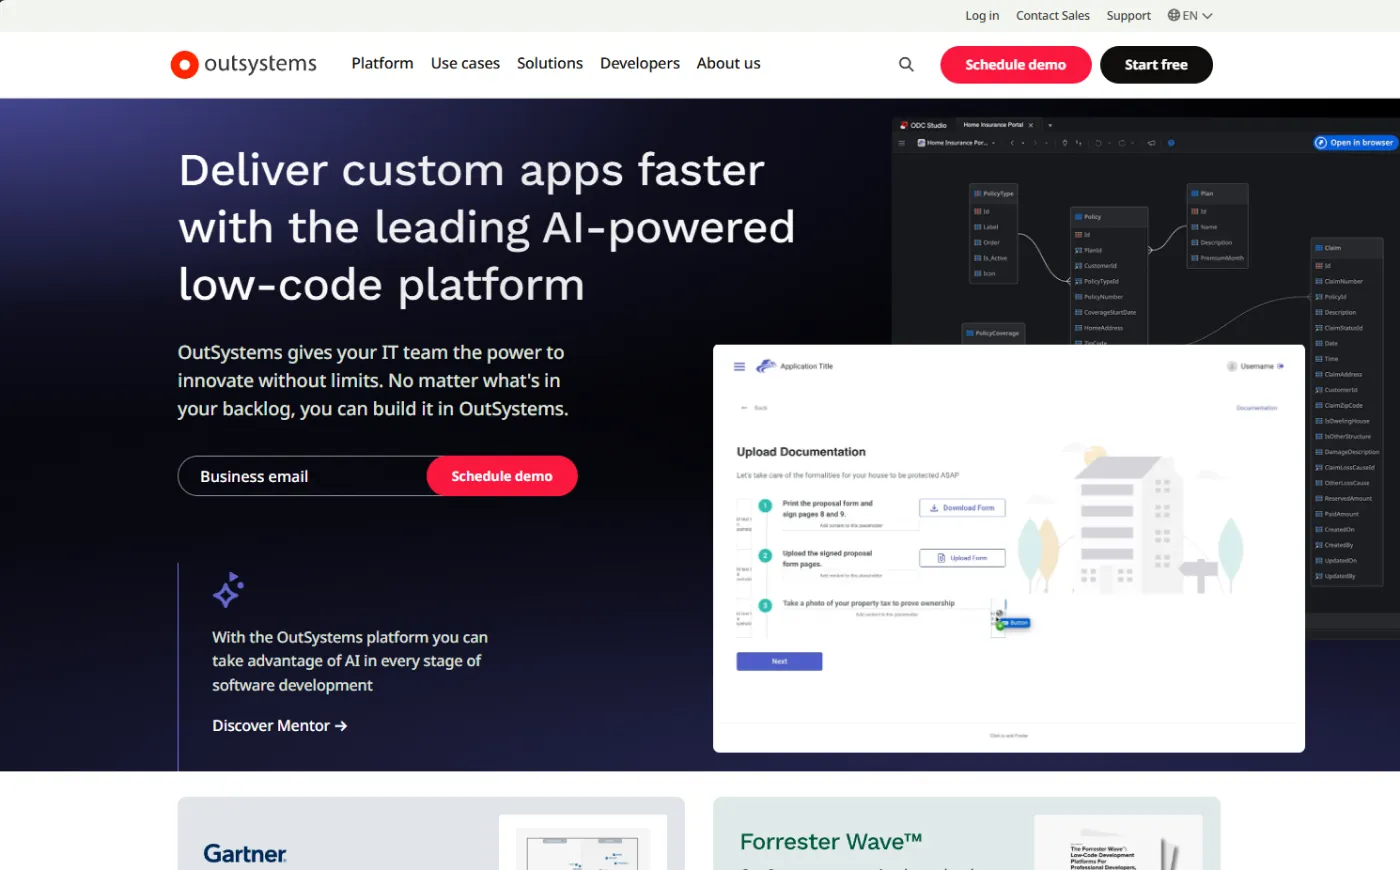1400x870 pixels.
Task: Go to Contact Sales
Action: [x=1053, y=15]
